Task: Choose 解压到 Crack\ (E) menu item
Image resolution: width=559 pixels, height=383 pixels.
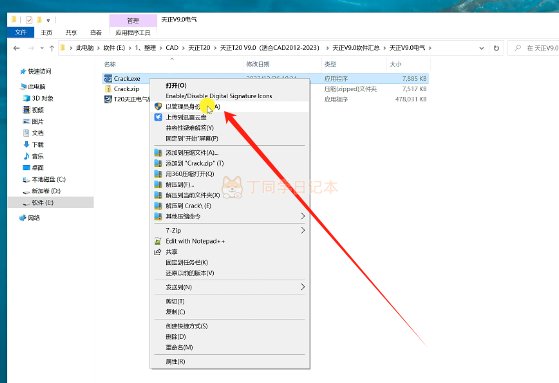Action: coord(188,206)
